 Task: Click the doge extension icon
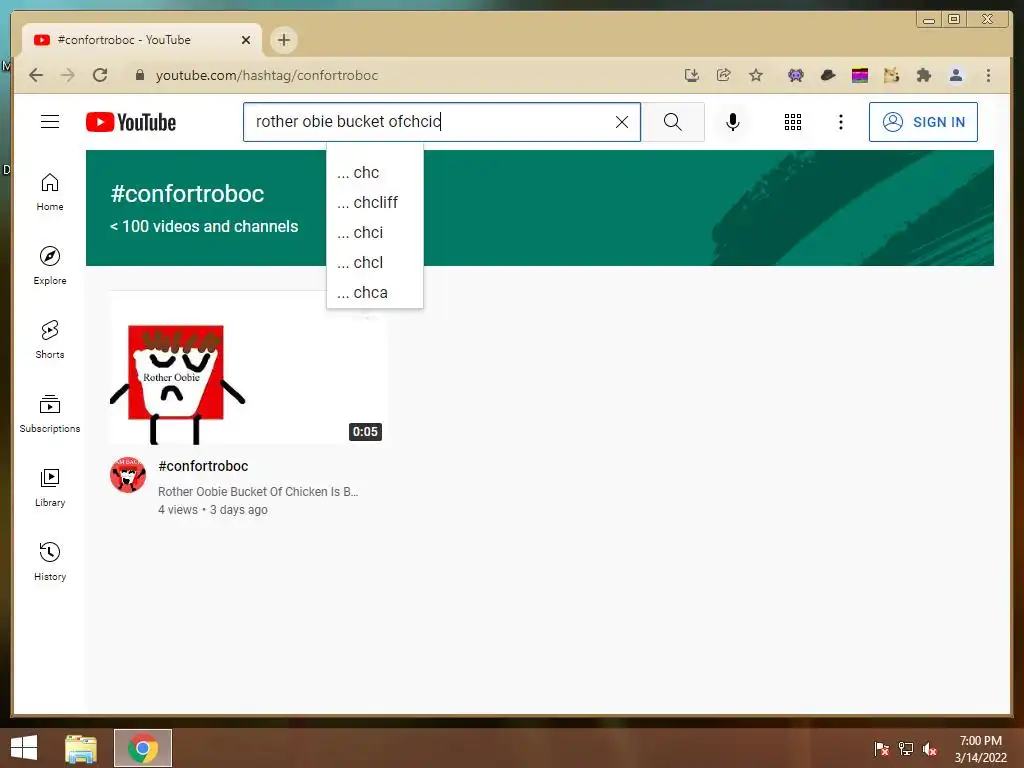(x=891, y=75)
